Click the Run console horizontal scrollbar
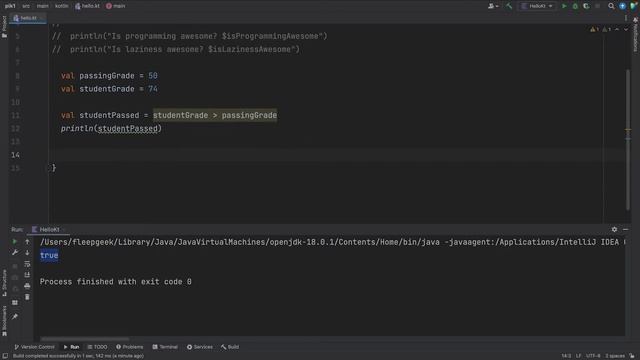640x360 pixels. click(85, 339)
